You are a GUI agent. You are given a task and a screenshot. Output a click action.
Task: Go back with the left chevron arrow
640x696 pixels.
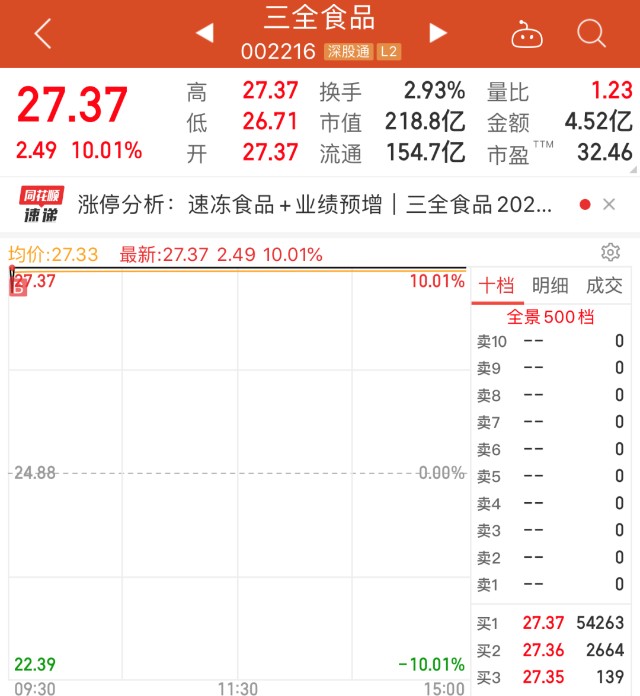(43, 33)
